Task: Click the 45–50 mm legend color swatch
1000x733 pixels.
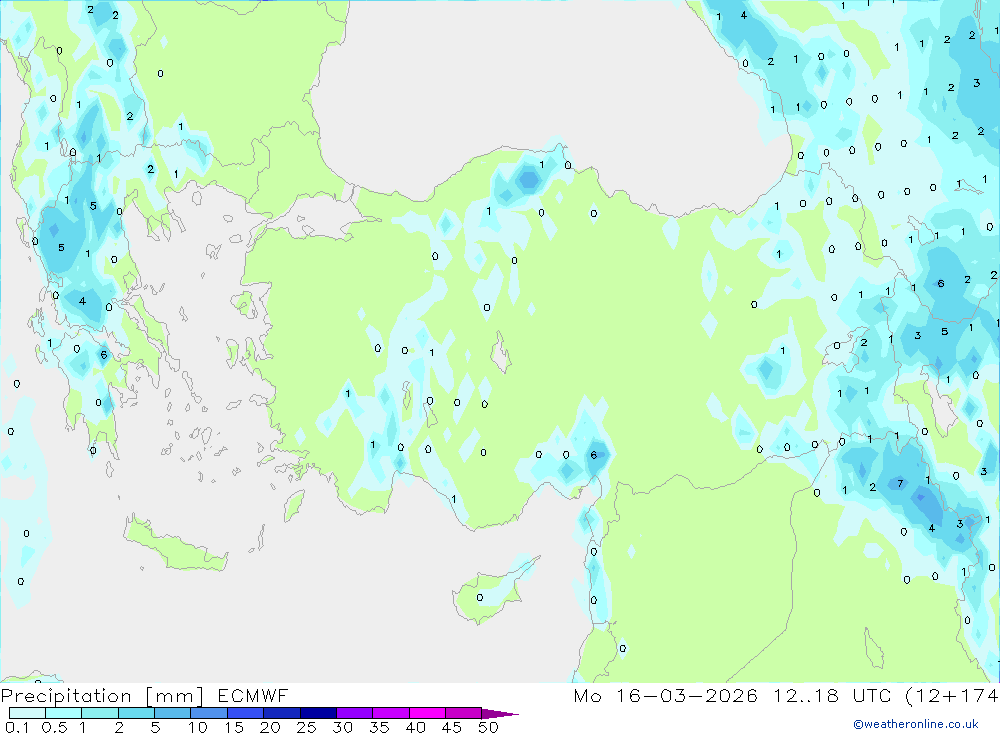Action: click(464, 713)
